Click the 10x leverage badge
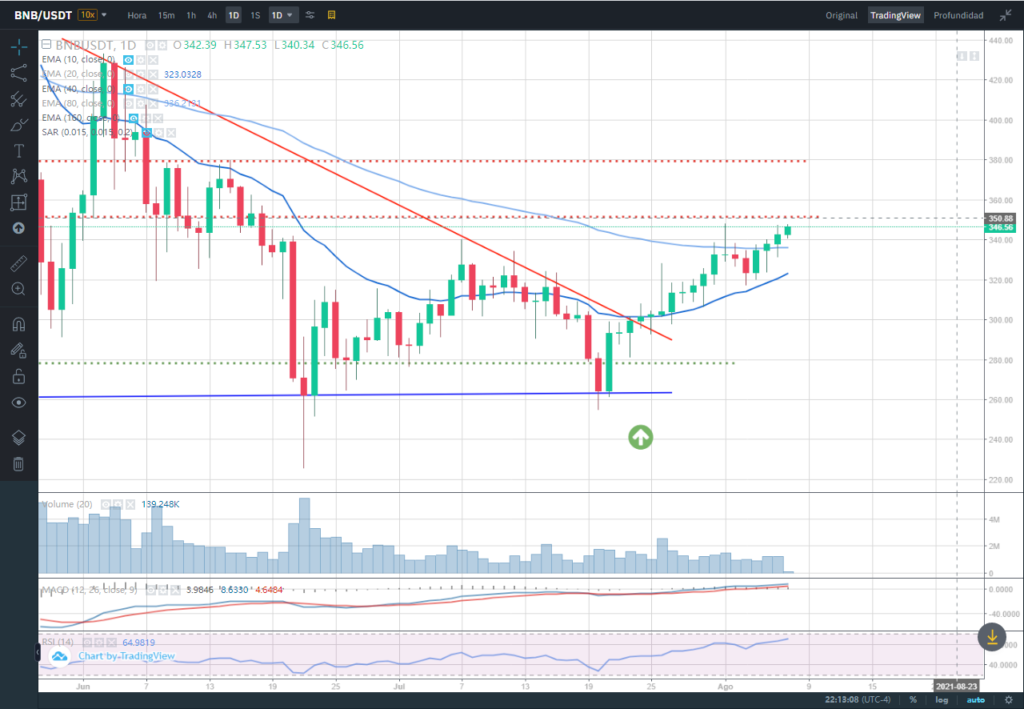 point(87,14)
